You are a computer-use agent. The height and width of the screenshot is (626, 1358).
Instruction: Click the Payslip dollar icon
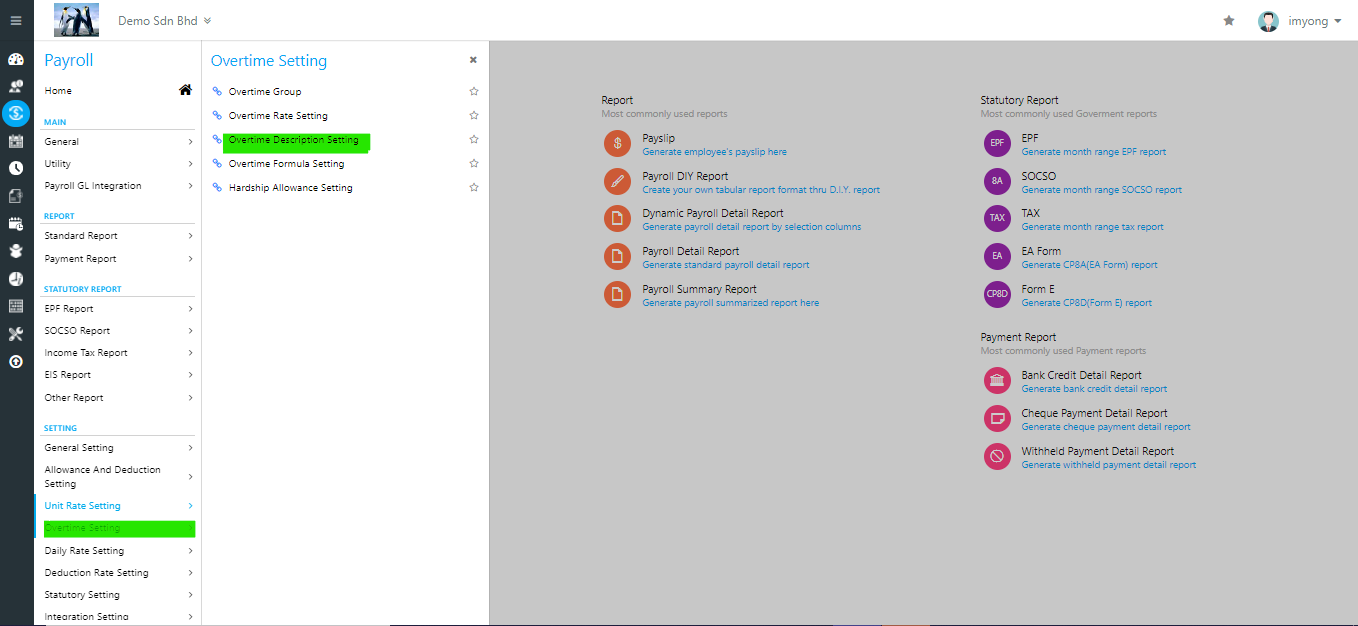tap(618, 144)
